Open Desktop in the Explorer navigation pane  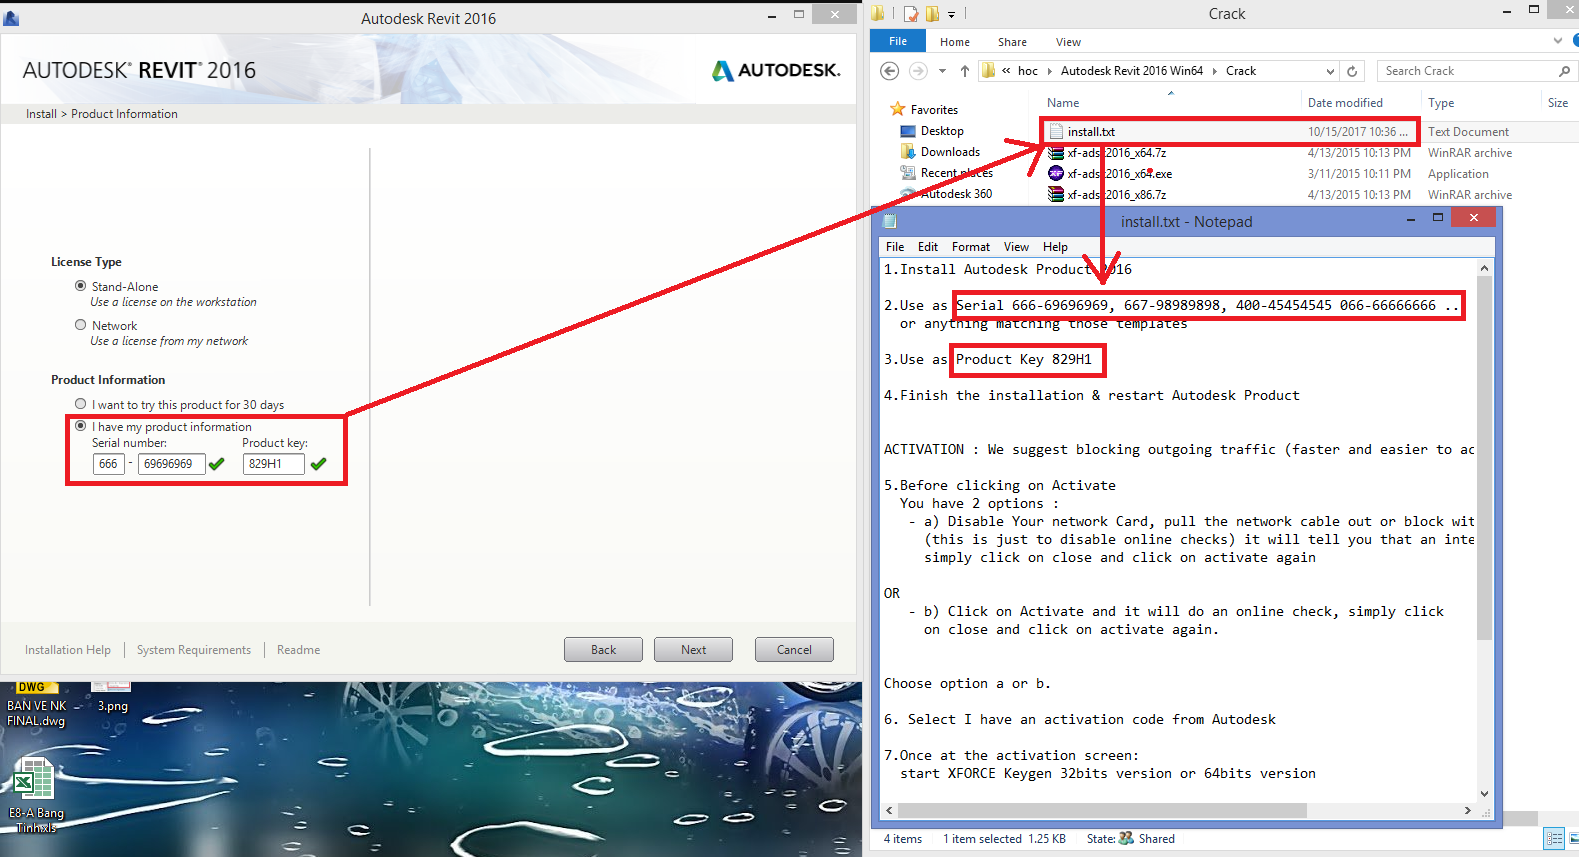(942, 131)
